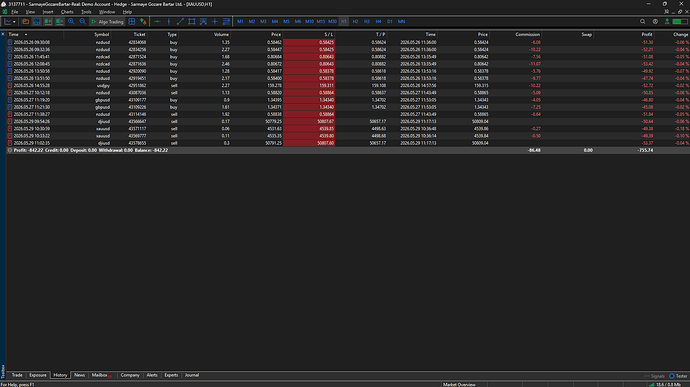Expand the chart type dropdown arrow

(14, 22)
